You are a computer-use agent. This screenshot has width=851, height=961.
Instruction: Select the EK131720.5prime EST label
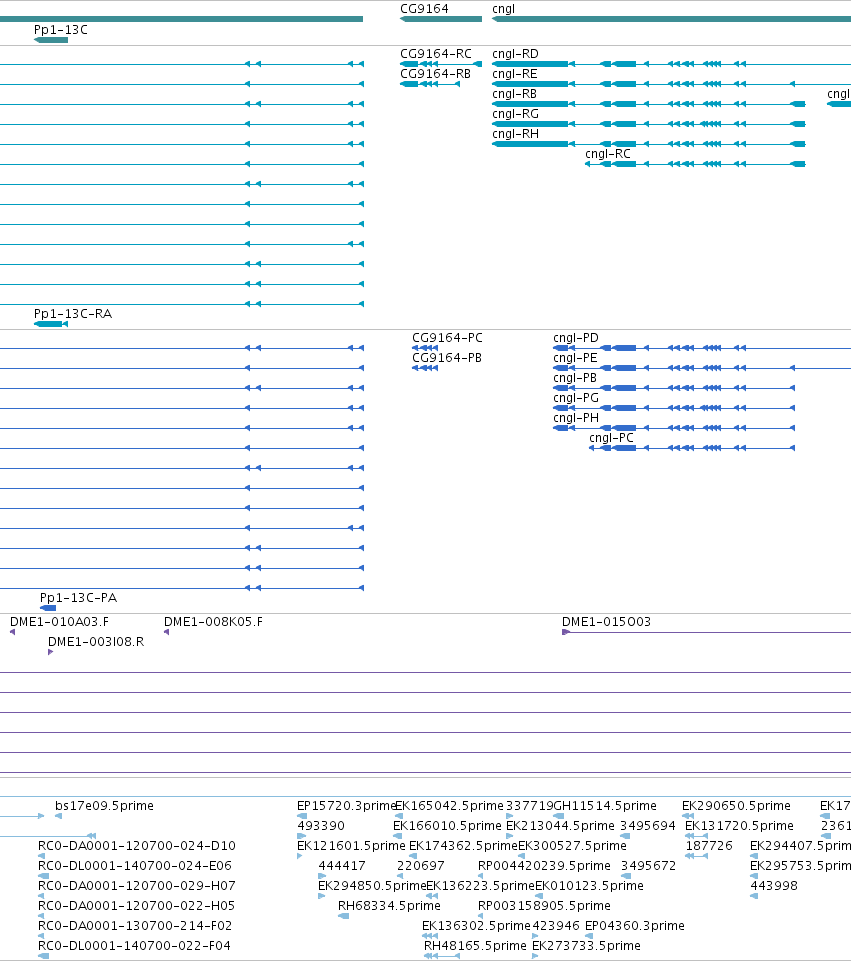pos(739,826)
